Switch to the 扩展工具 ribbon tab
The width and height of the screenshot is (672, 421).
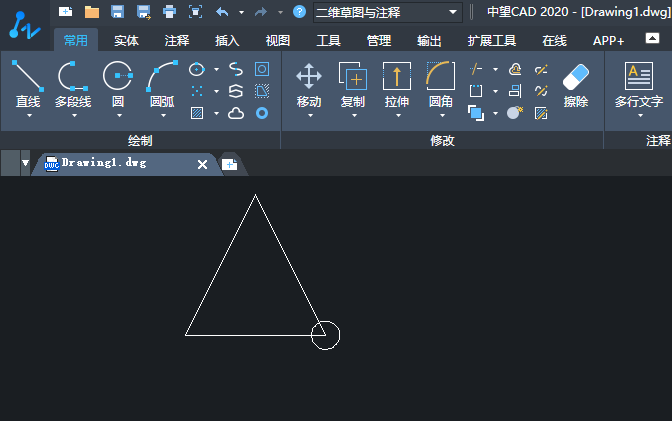coord(492,41)
